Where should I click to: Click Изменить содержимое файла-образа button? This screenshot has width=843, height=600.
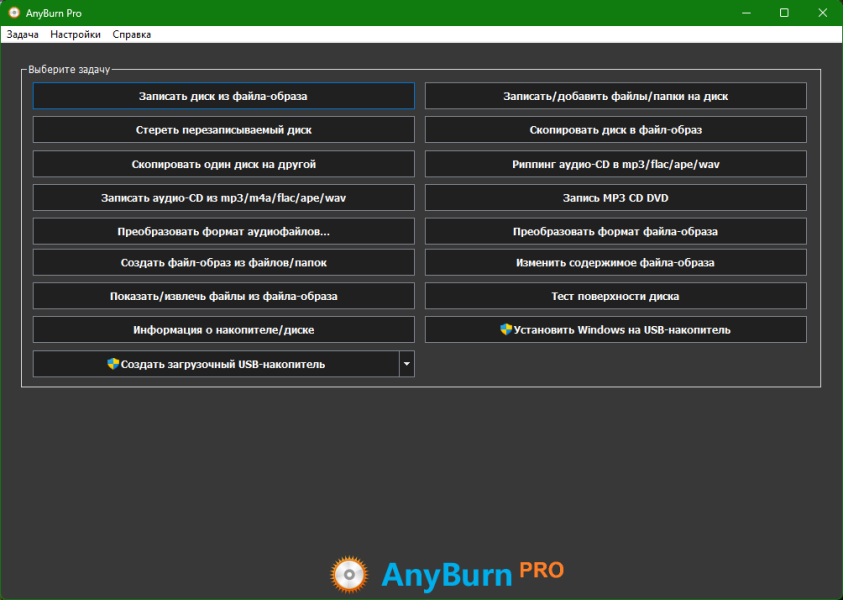(615, 263)
